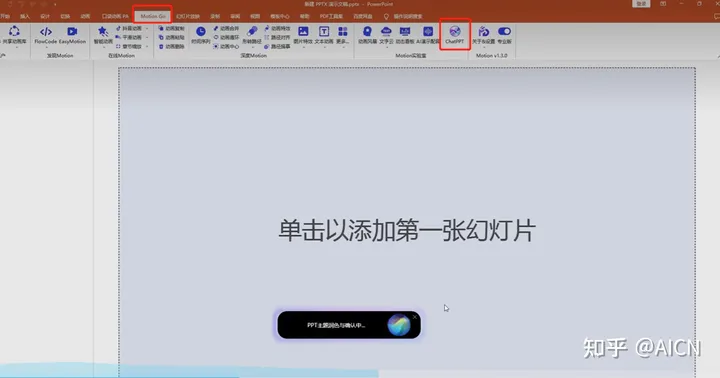Collapse the ribbon with the corner arrow
The image size is (720, 378).
pyautogui.click(x=718, y=56)
